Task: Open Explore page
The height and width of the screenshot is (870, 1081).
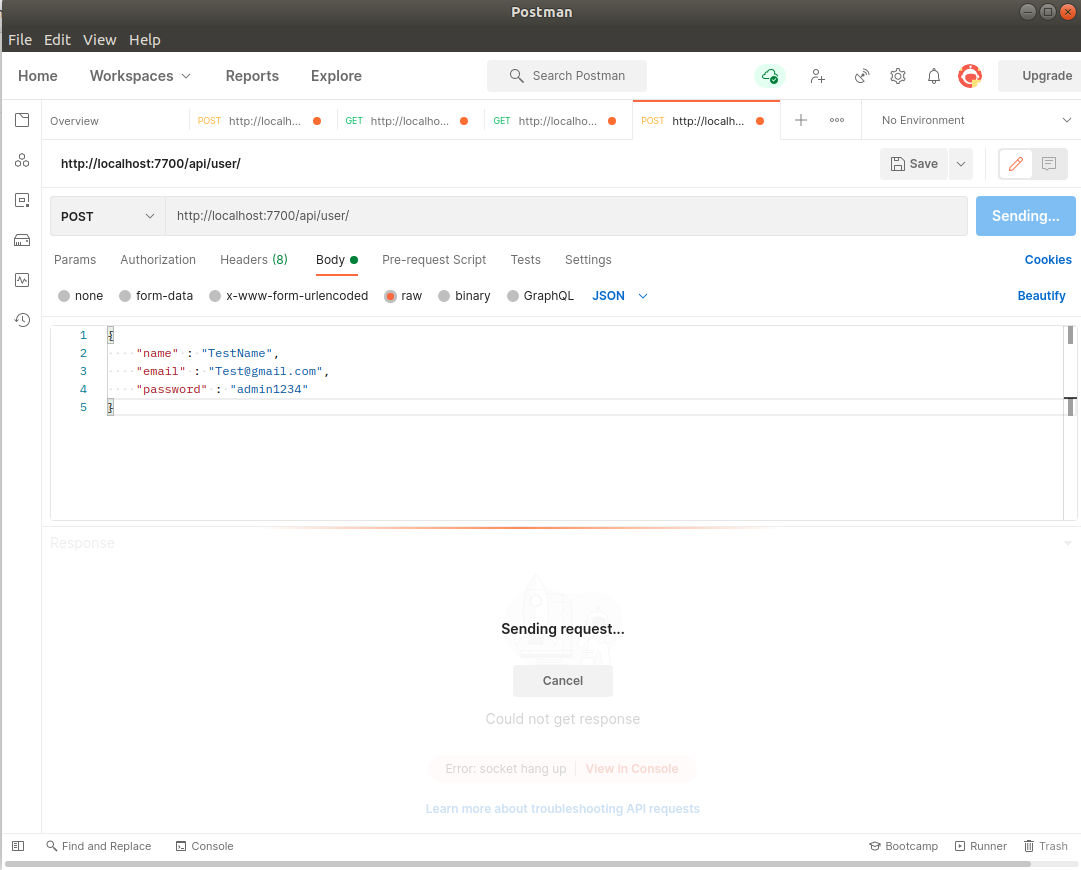Action: pos(336,76)
